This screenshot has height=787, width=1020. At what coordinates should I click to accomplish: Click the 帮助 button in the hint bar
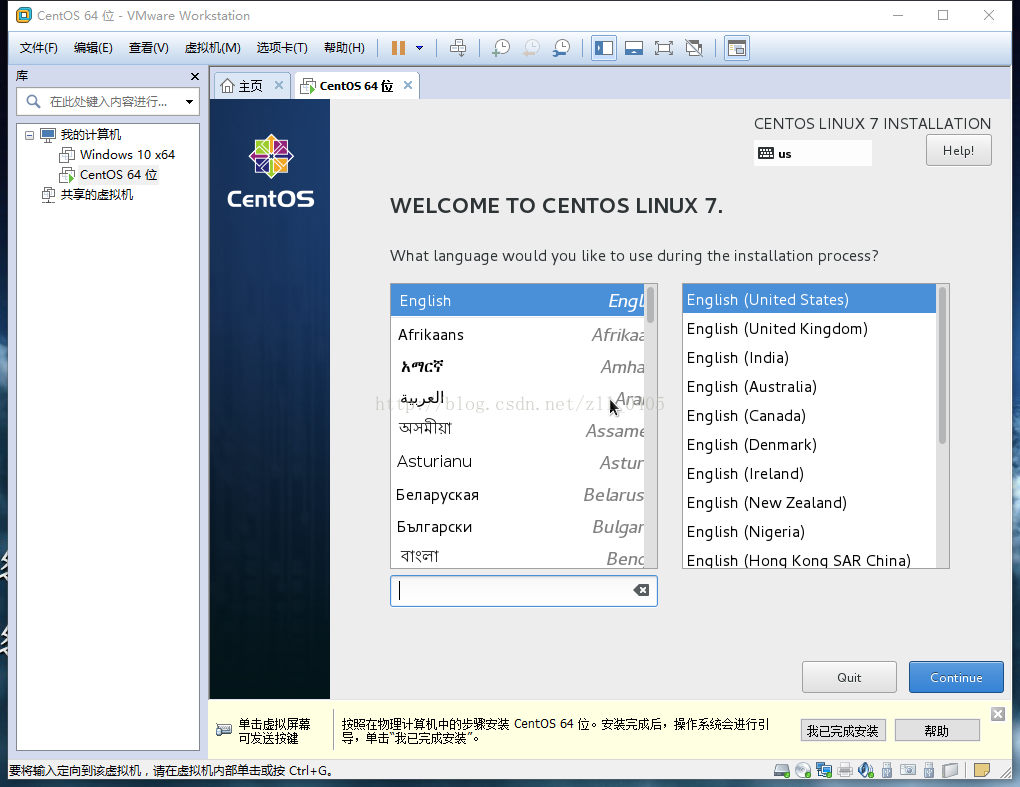pos(937,730)
